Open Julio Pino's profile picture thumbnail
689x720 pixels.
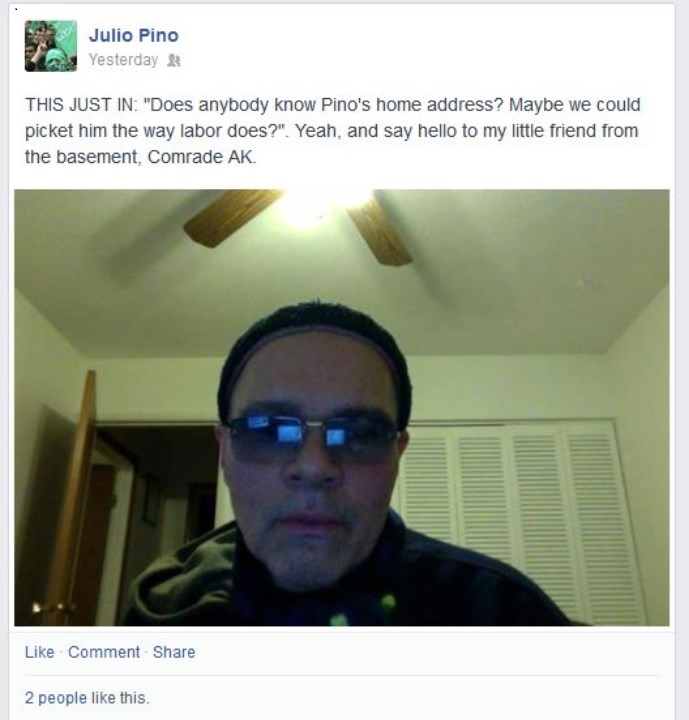pyautogui.click(x=51, y=46)
